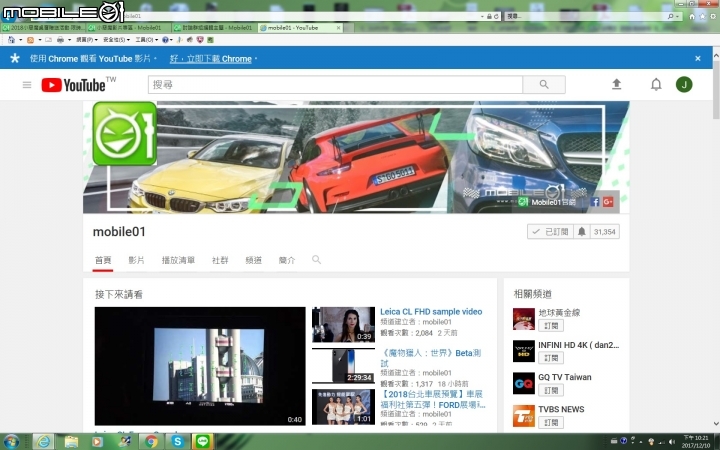Select the 社群 channel tab
Image resolution: width=720 pixels, height=450 pixels.
click(x=220, y=260)
